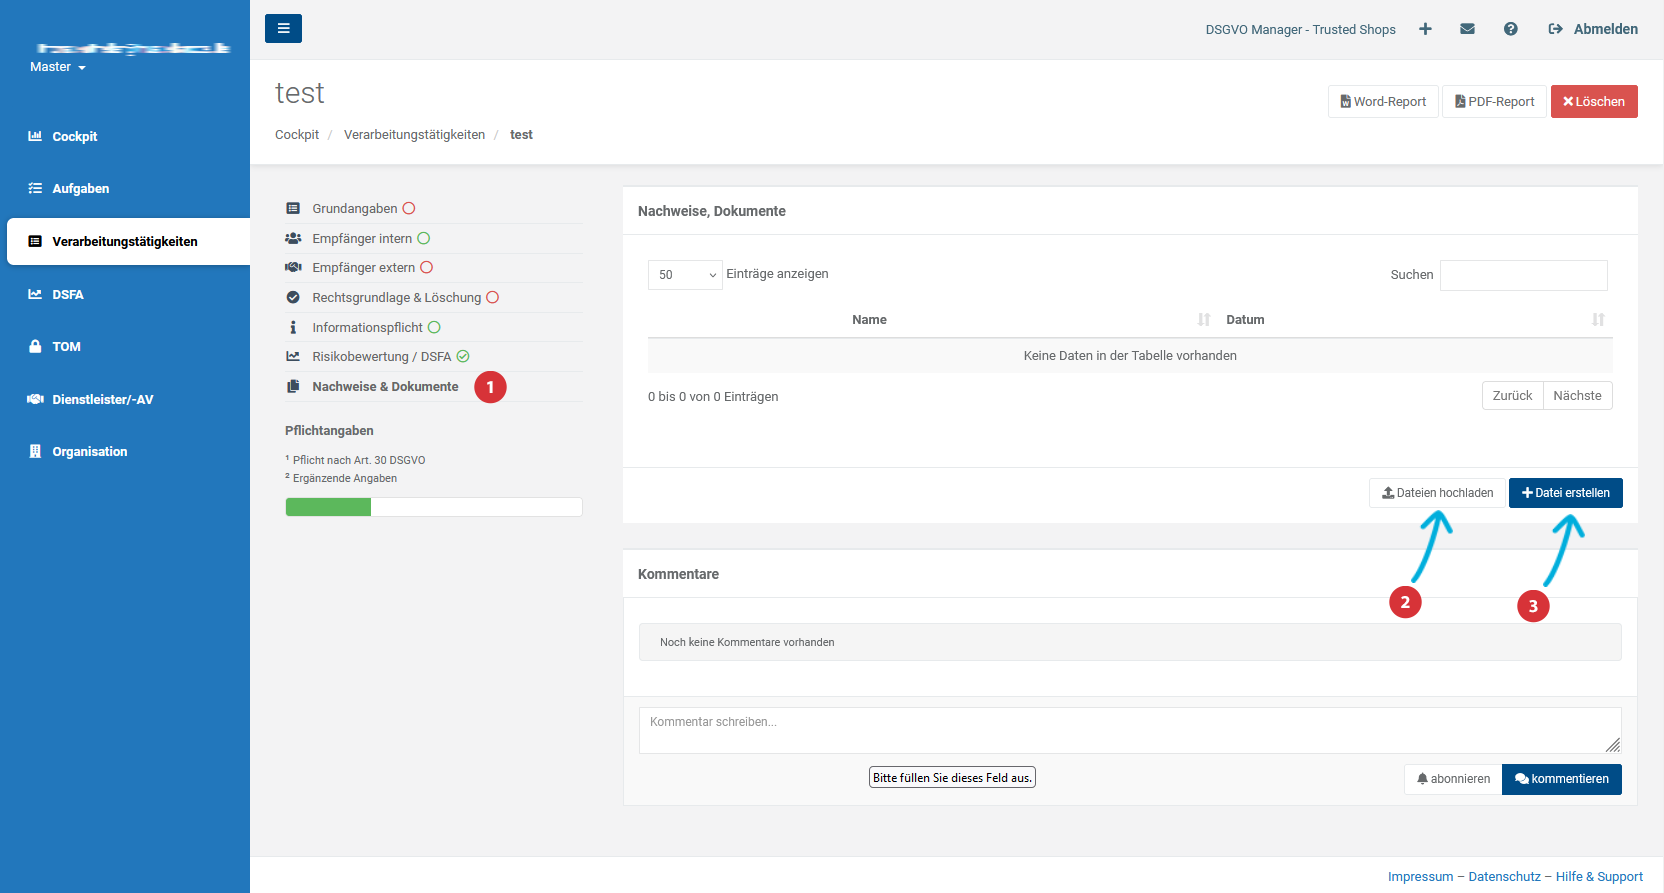Click the Dienstleister handshake icon in sidebar

tap(35, 399)
